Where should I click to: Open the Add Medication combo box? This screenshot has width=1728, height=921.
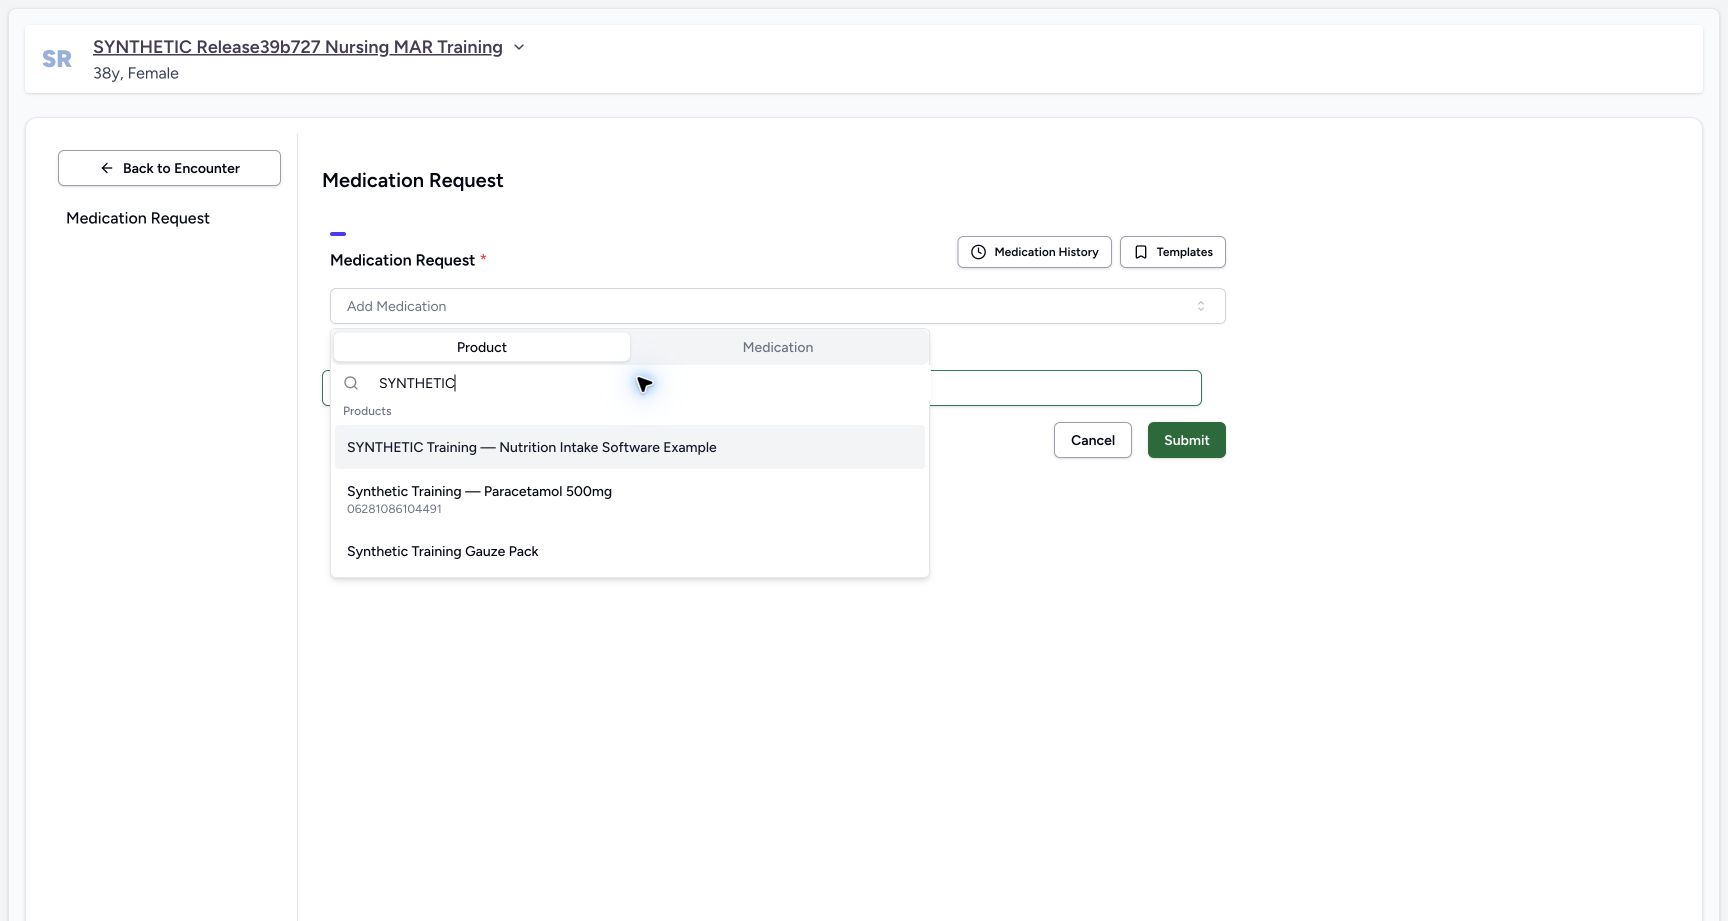coord(777,306)
